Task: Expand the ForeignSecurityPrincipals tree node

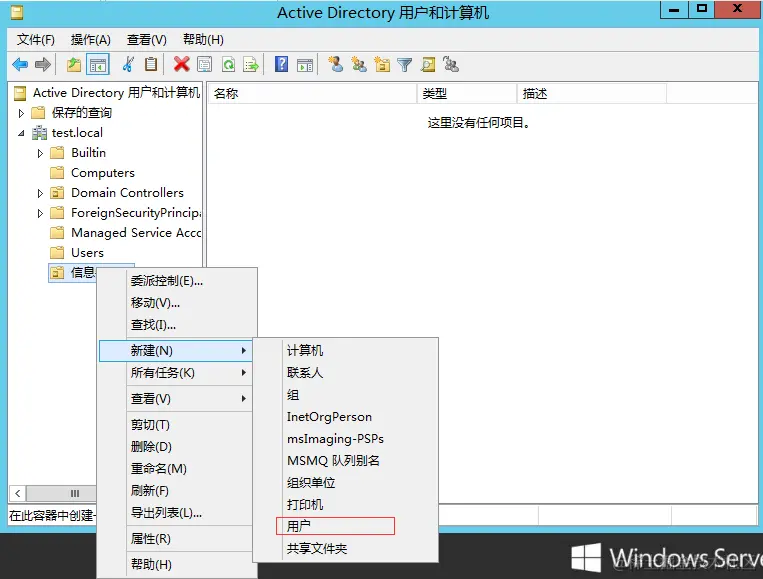Action: [x=40, y=213]
